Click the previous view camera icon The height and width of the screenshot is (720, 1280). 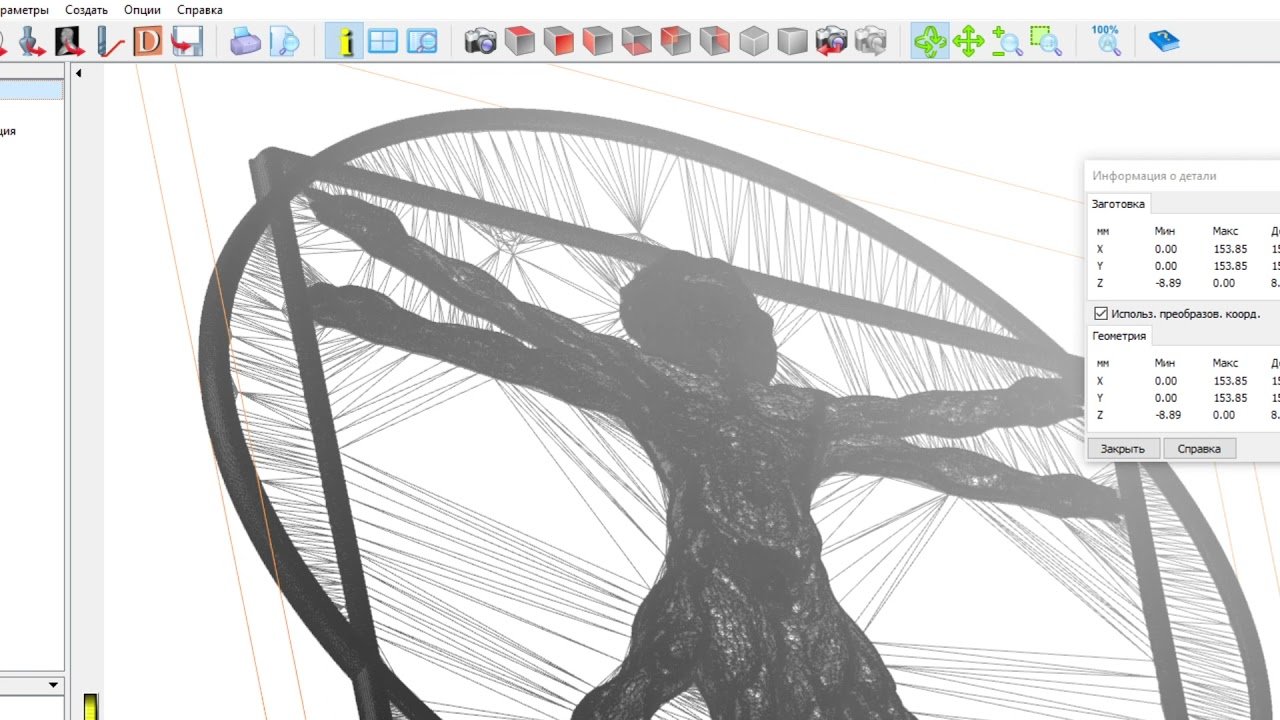(832, 41)
